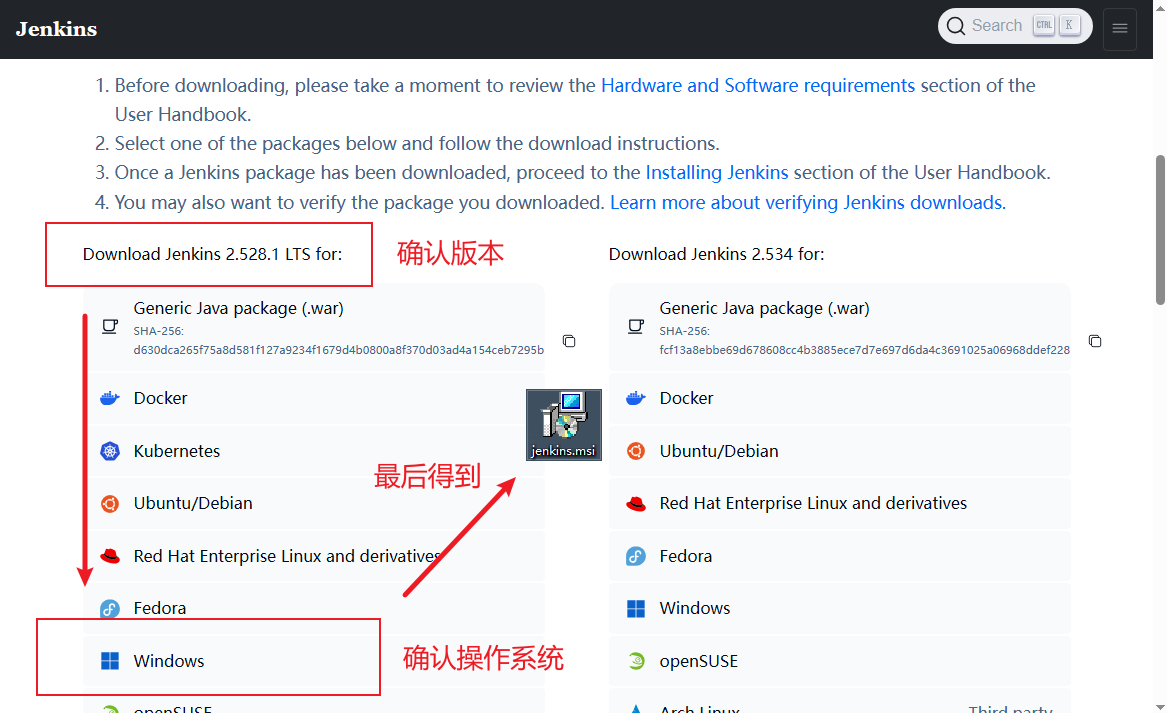Open the hamburger menu button
This screenshot has width=1167, height=713.
[1119, 29]
